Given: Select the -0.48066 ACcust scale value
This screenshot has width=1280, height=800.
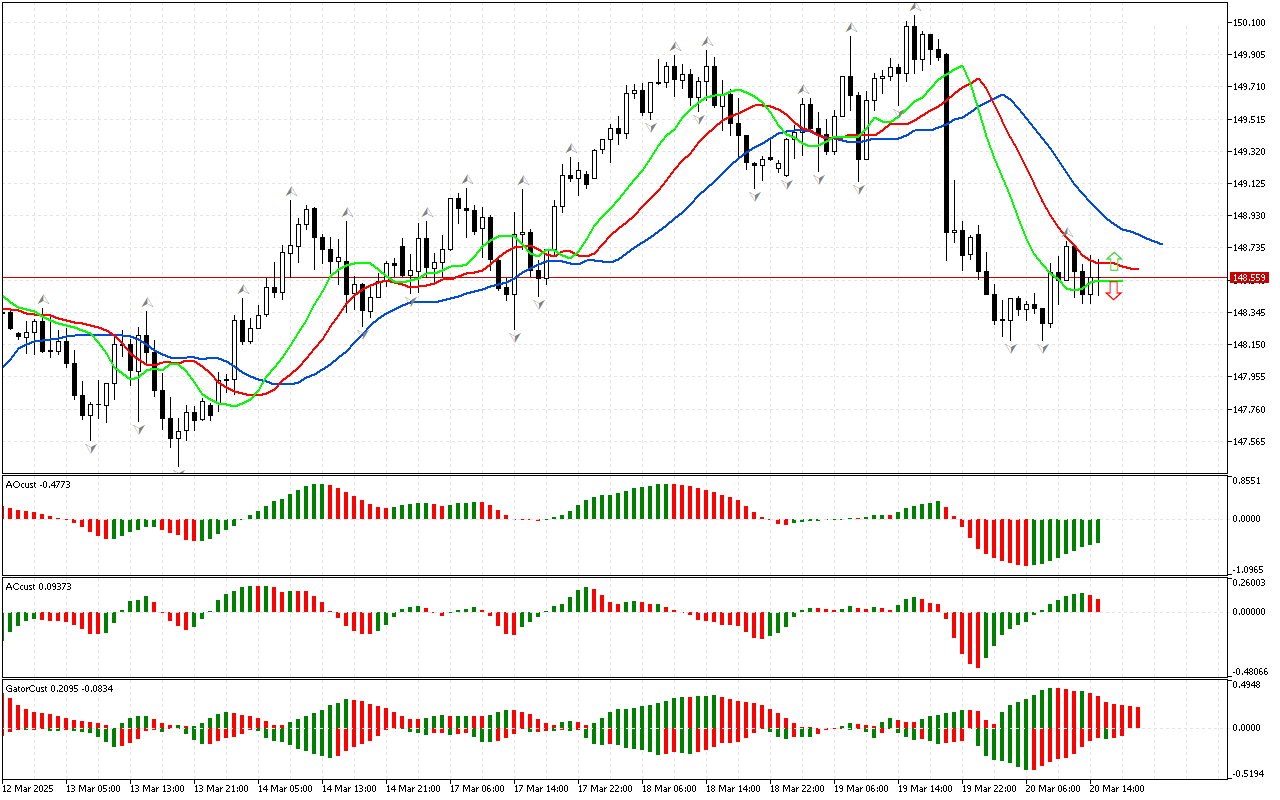Looking at the screenshot, I should (x=1248, y=671).
